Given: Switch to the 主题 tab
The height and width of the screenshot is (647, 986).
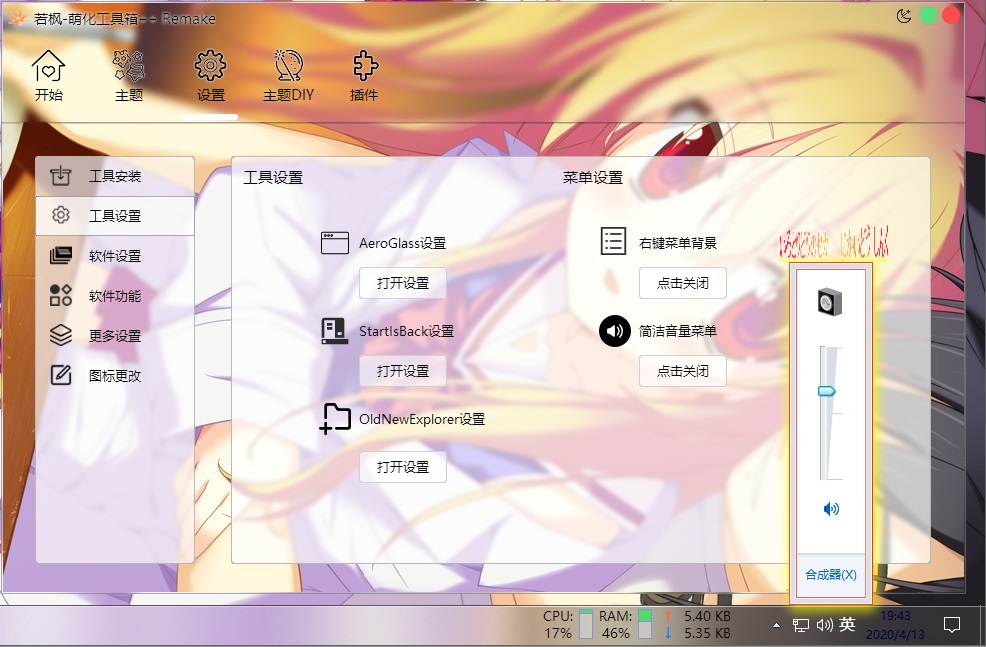Looking at the screenshot, I should (x=129, y=76).
